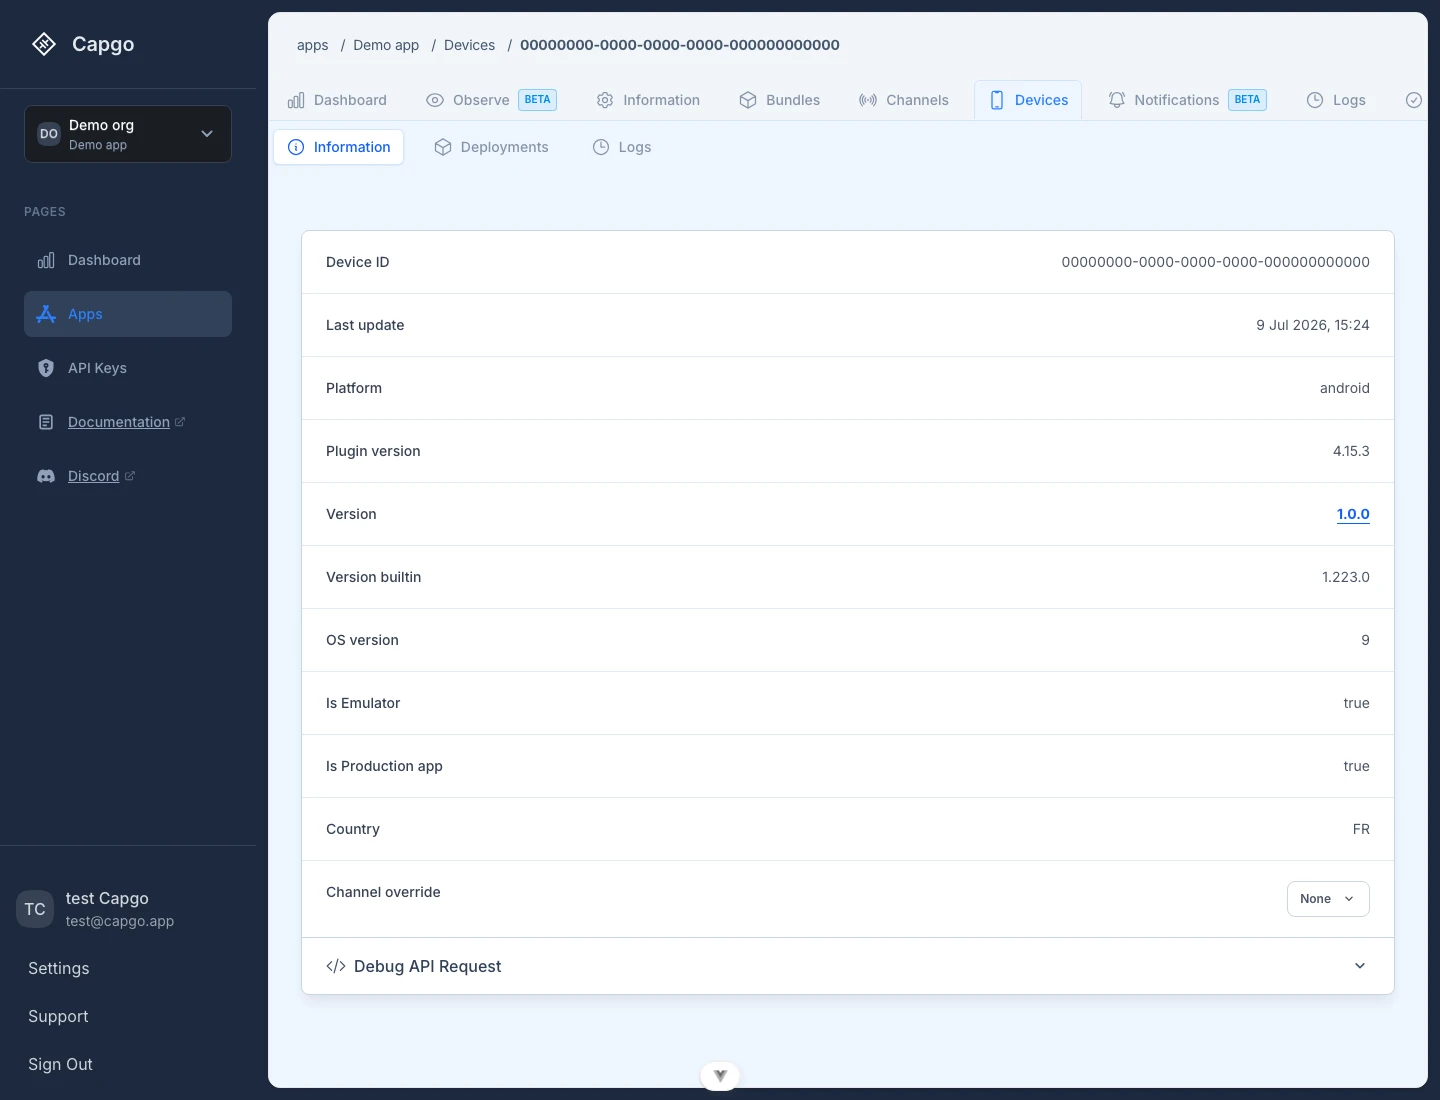Go to Demo app in breadcrumb
The height and width of the screenshot is (1100, 1440).
[386, 45]
